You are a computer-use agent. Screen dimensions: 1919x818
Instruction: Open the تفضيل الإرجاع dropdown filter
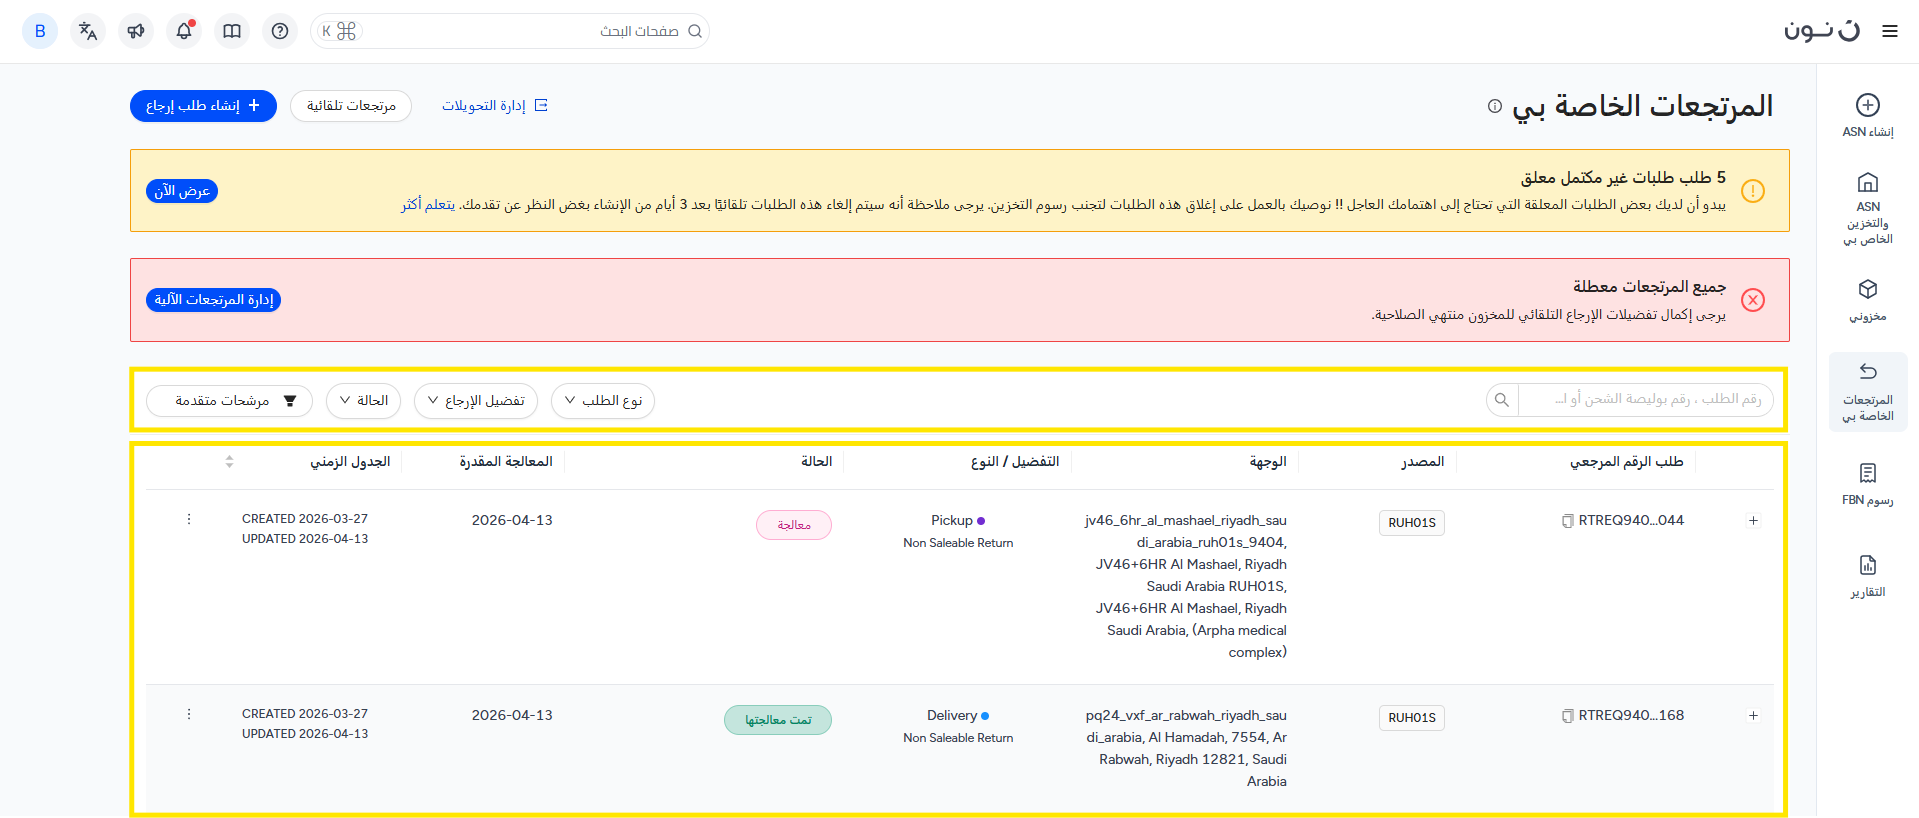point(476,401)
